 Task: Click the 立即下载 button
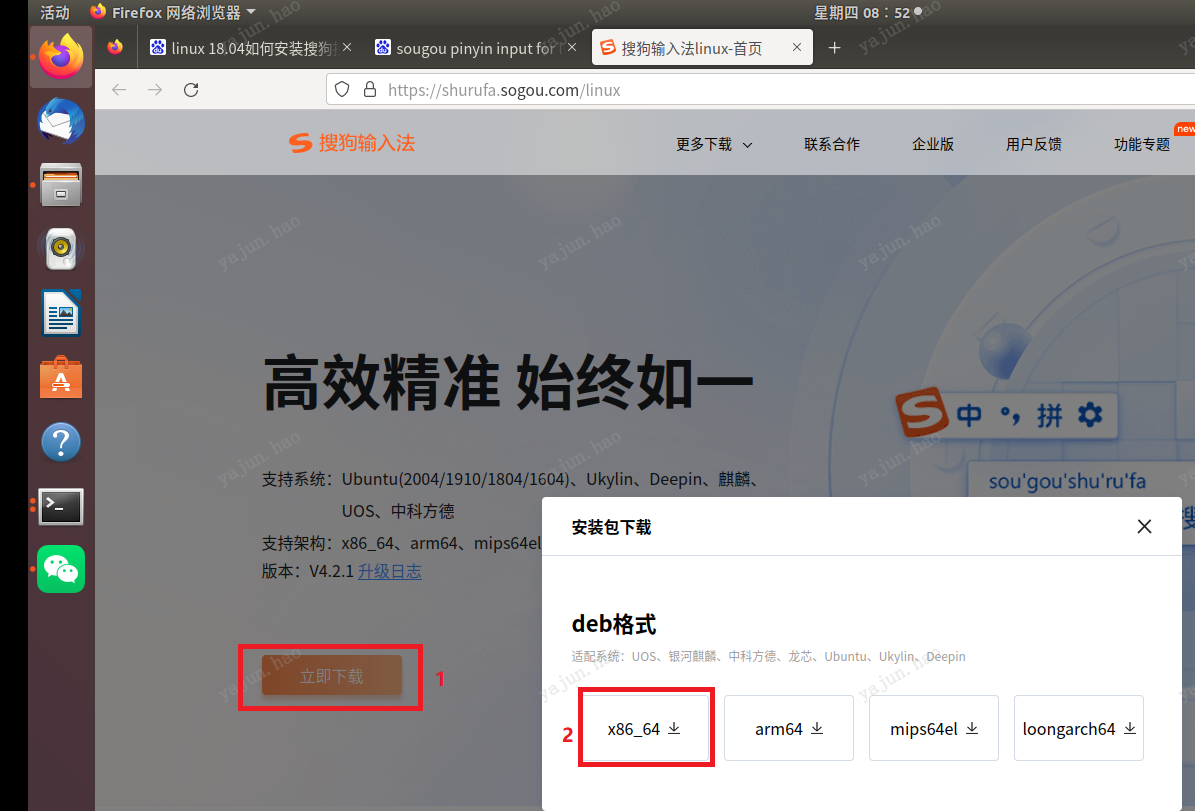(332, 676)
